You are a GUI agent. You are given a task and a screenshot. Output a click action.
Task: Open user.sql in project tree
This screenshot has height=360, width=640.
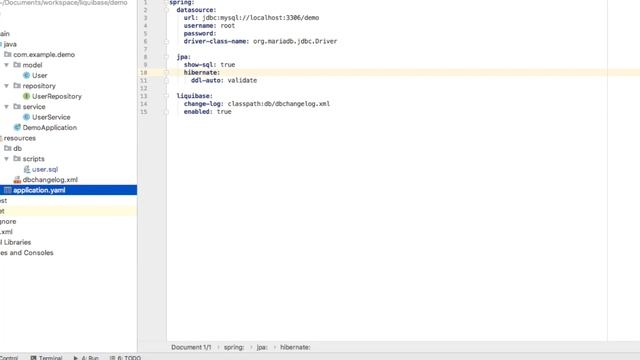45,169
